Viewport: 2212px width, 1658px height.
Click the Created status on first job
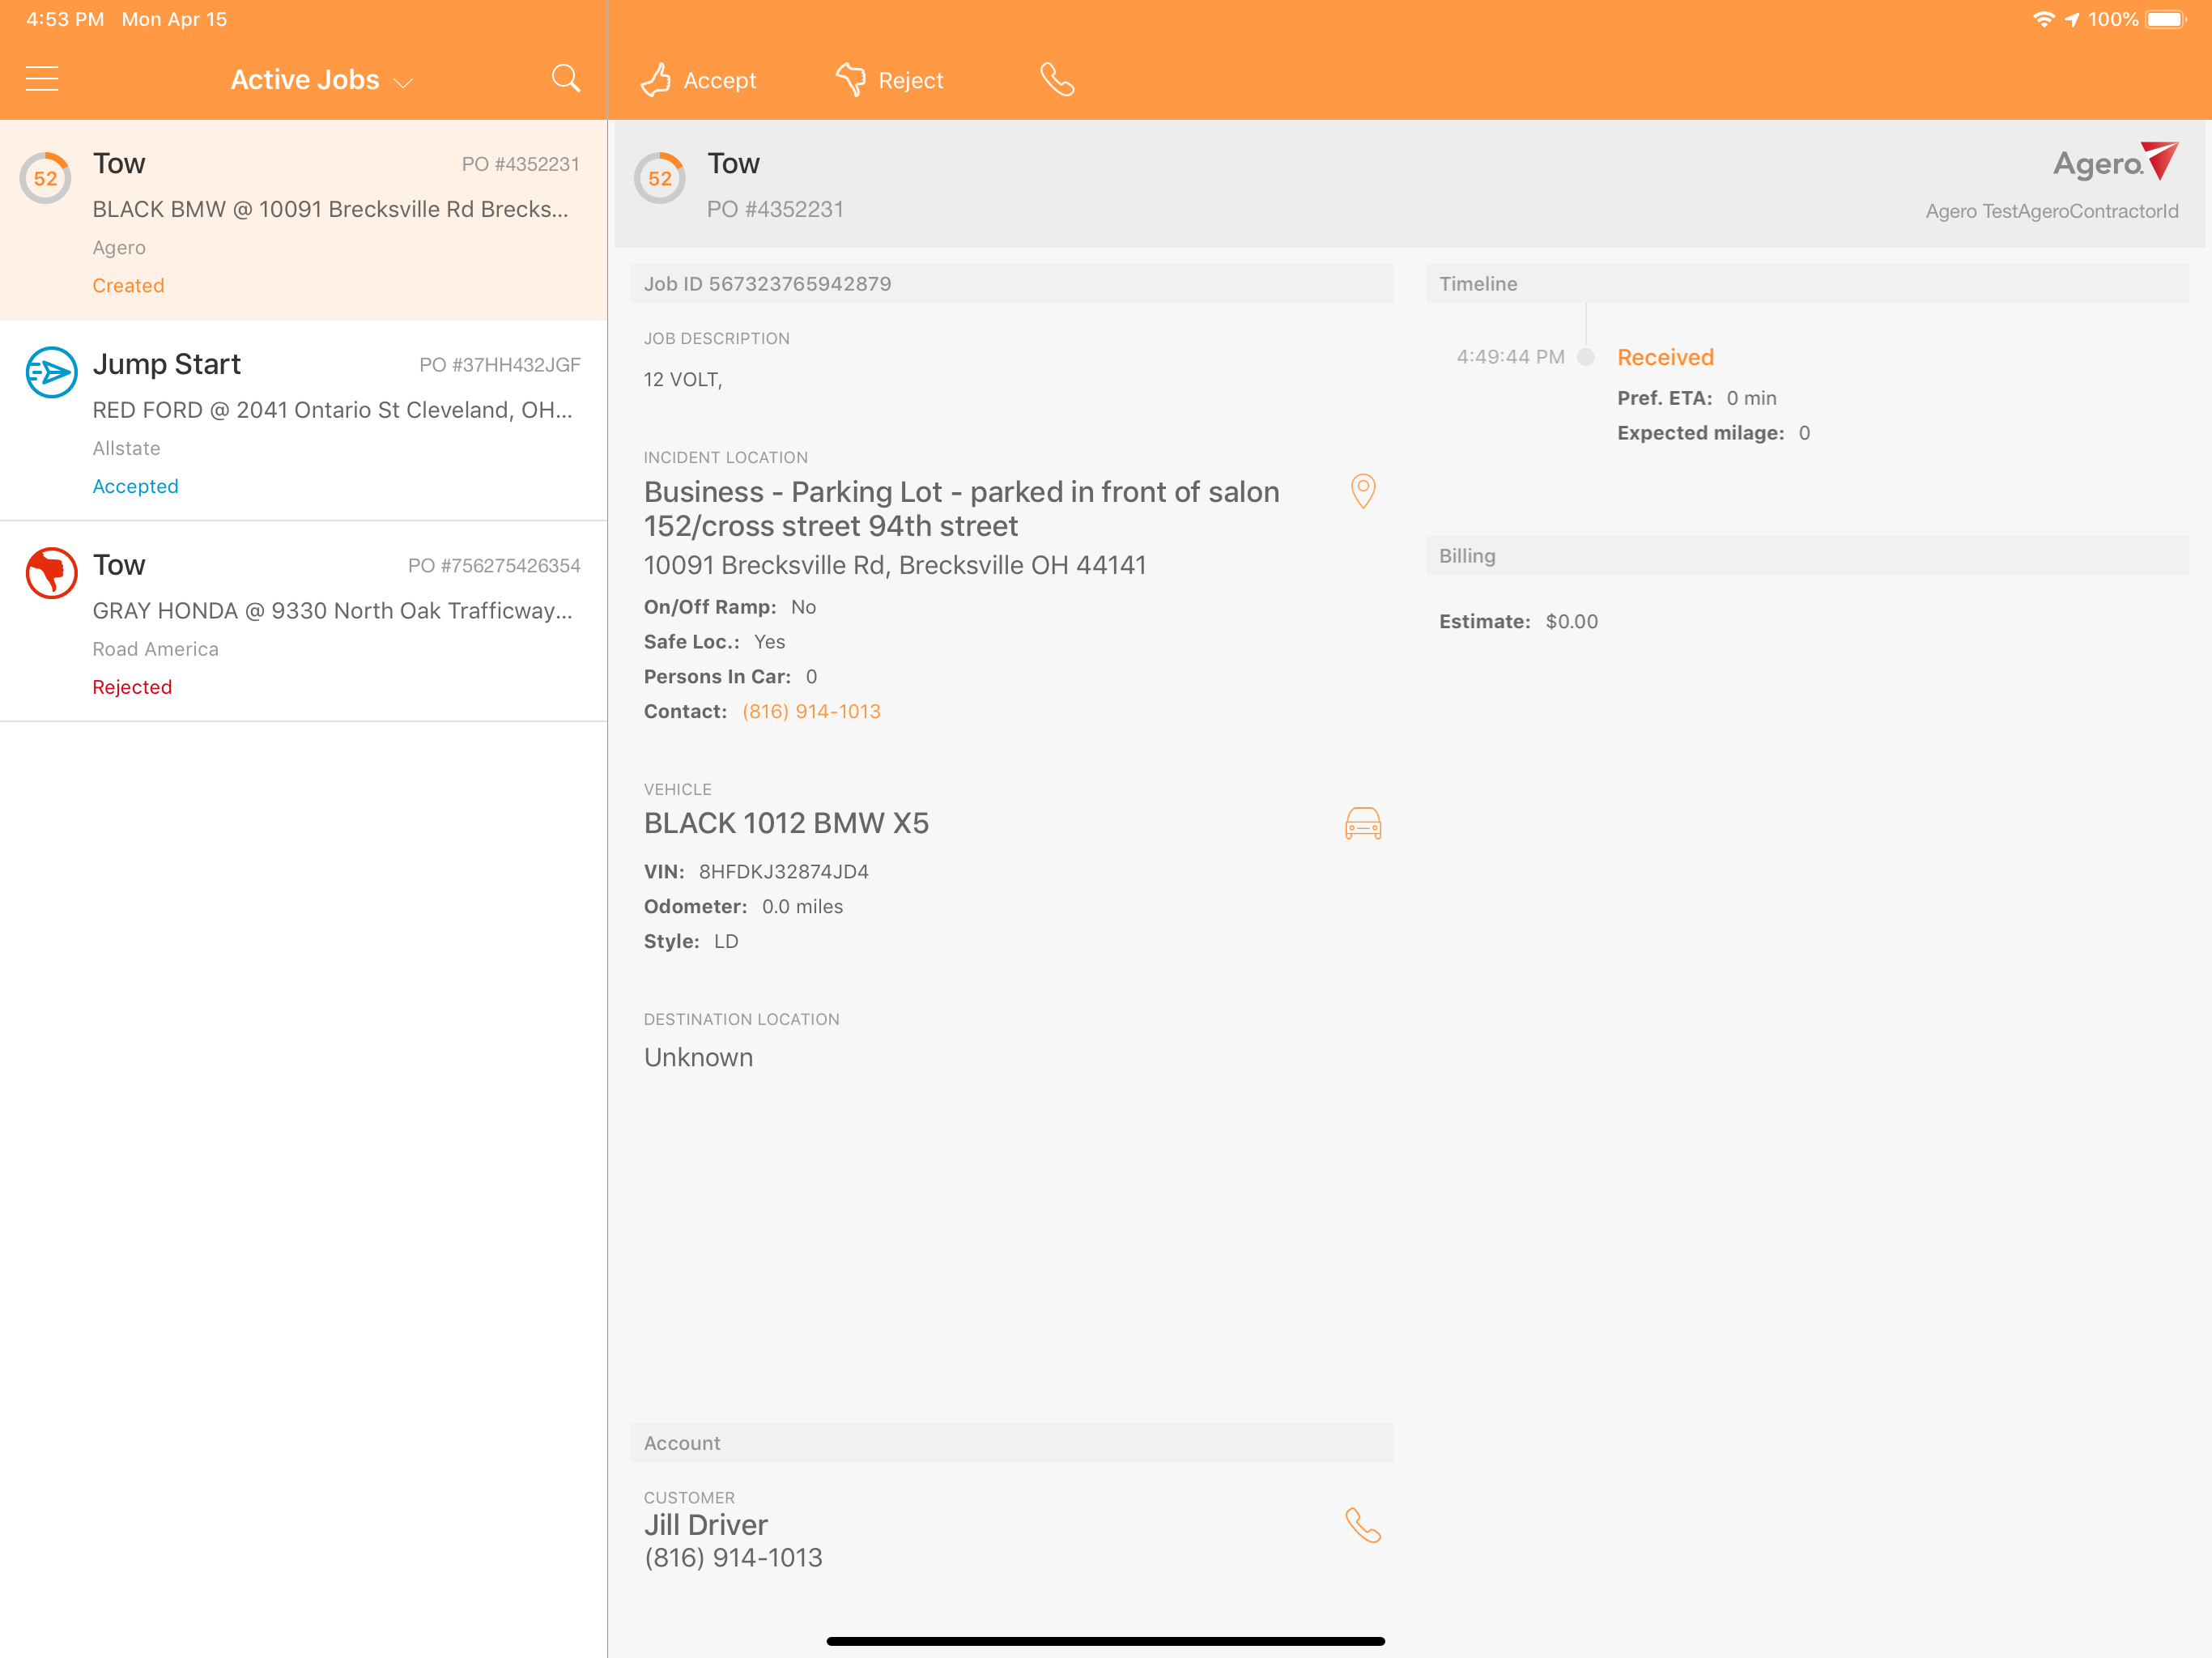tap(128, 286)
